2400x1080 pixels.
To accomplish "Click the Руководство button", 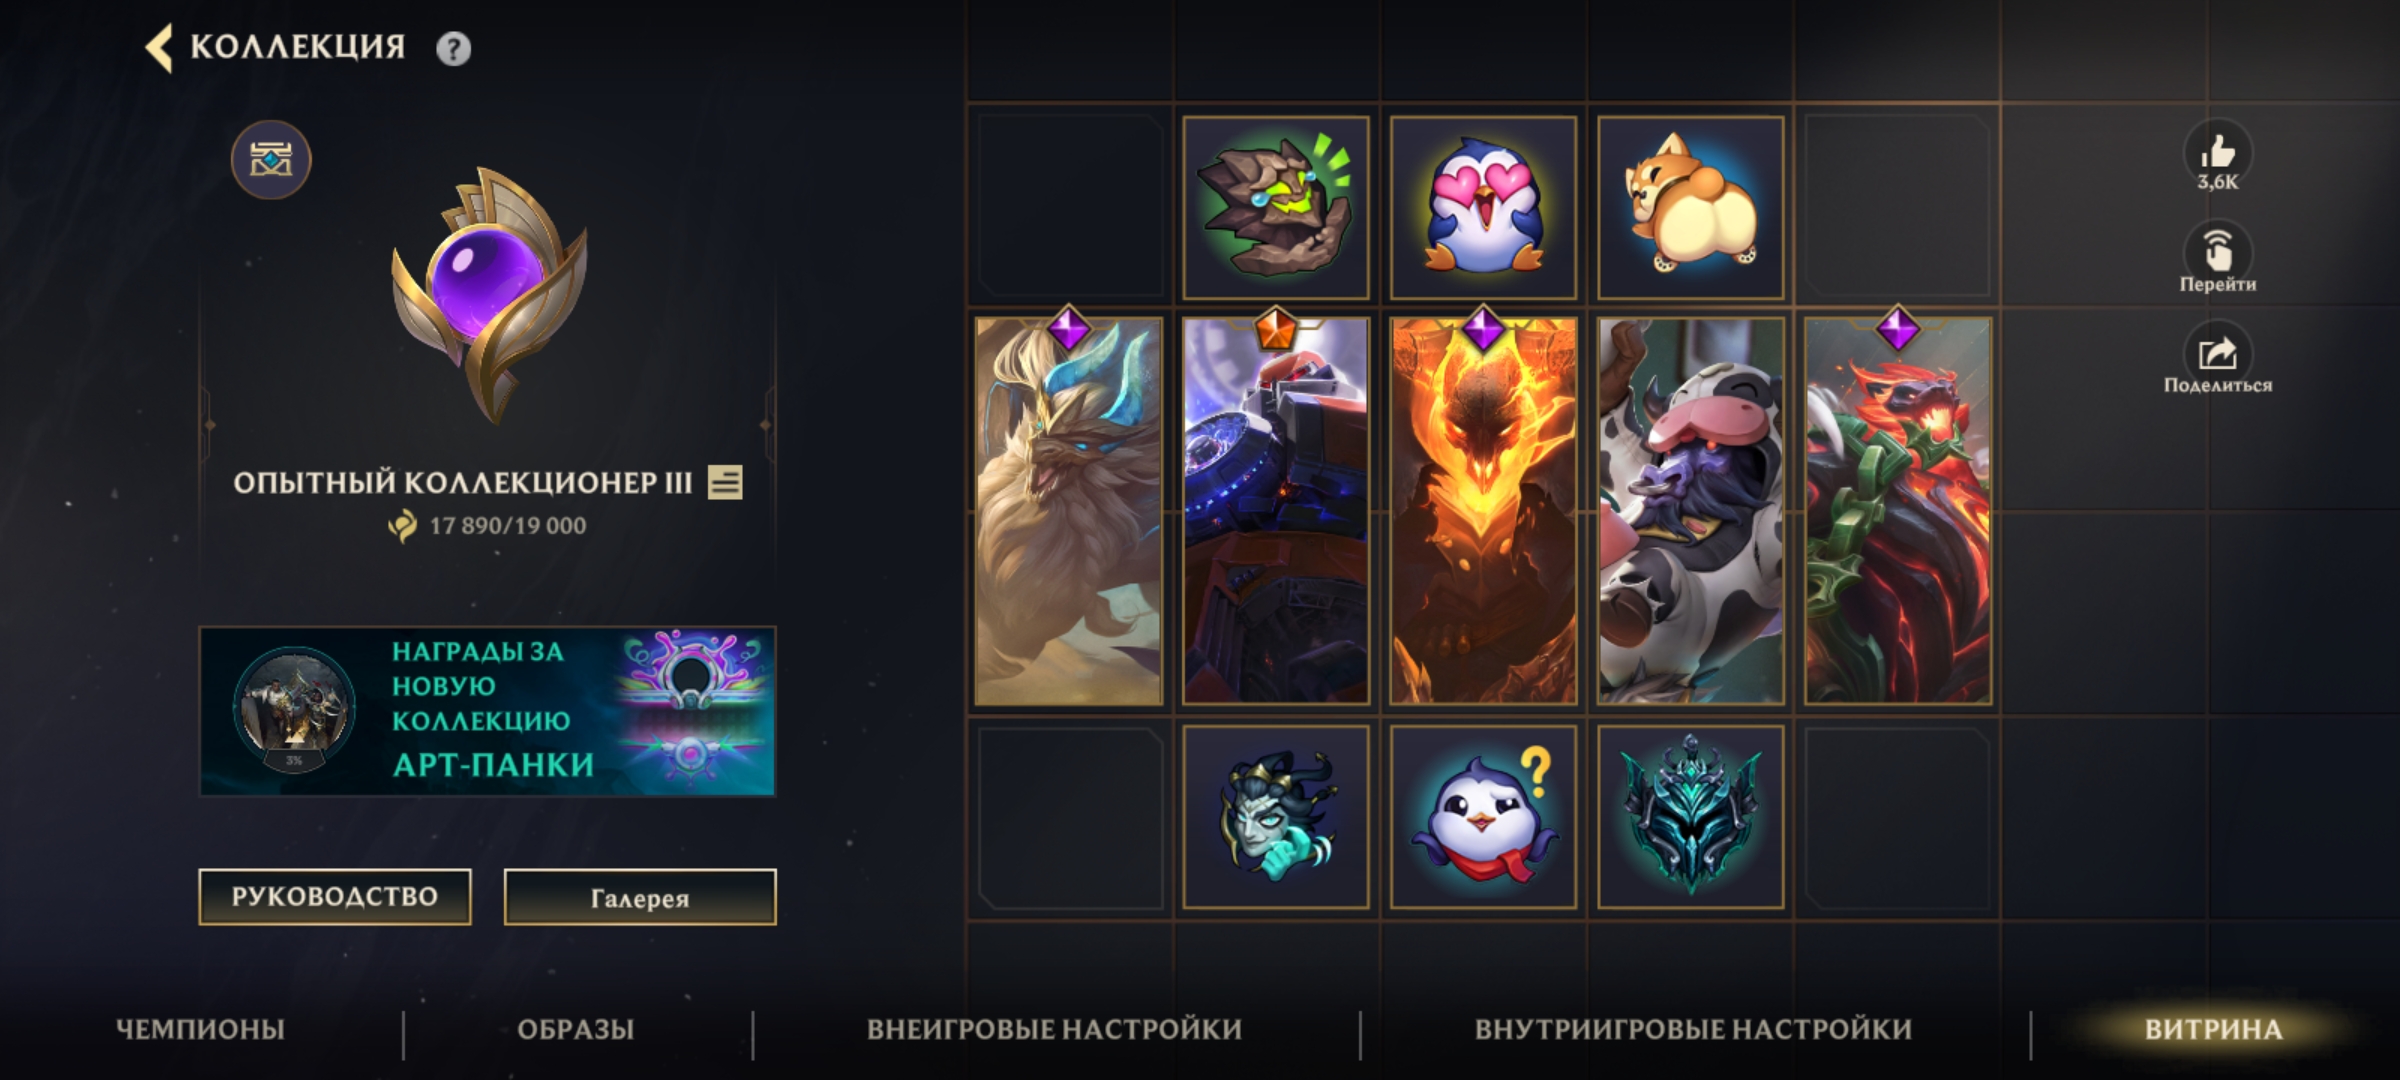I will point(335,897).
